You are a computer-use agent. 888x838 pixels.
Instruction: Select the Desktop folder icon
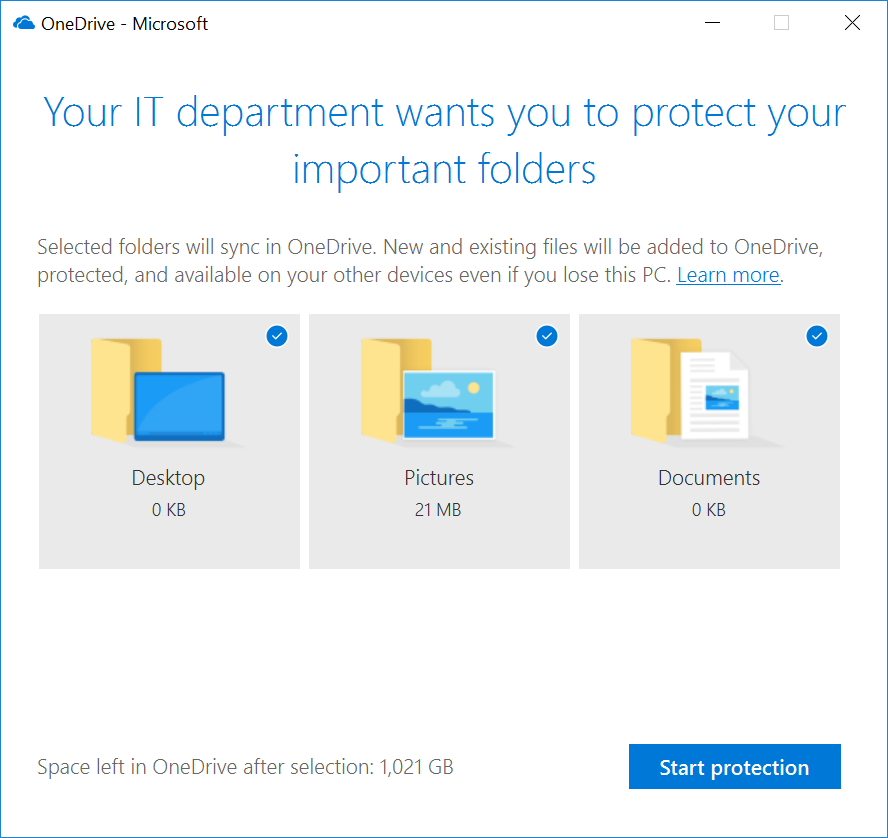click(159, 391)
